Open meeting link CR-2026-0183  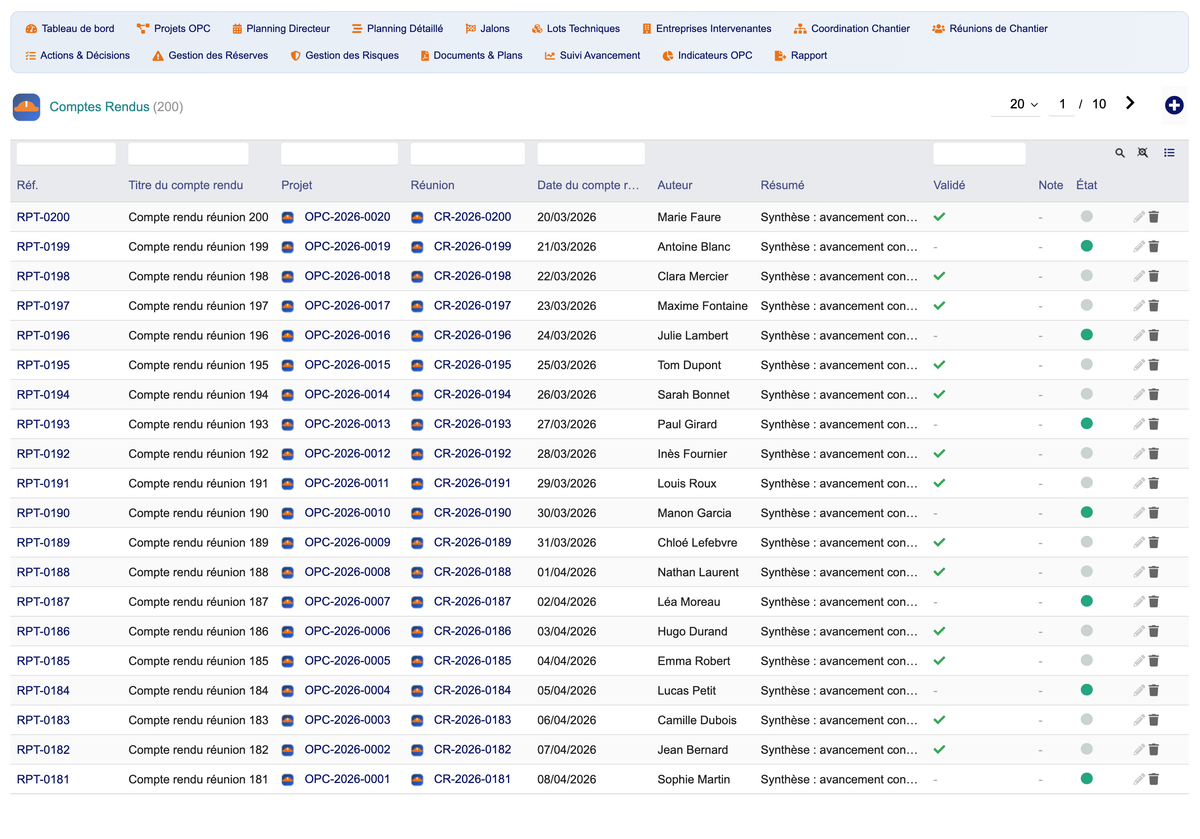click(x=472, y=720)
